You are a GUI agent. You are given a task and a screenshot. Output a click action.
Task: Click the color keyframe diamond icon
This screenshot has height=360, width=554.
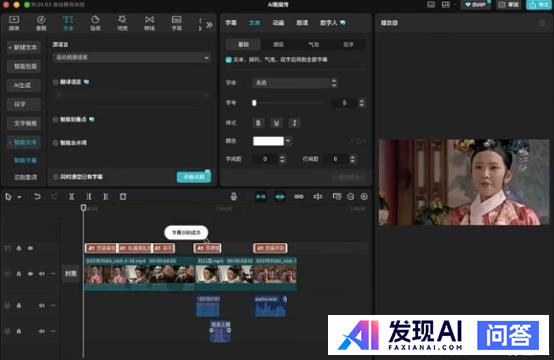[x=358, y=141]
